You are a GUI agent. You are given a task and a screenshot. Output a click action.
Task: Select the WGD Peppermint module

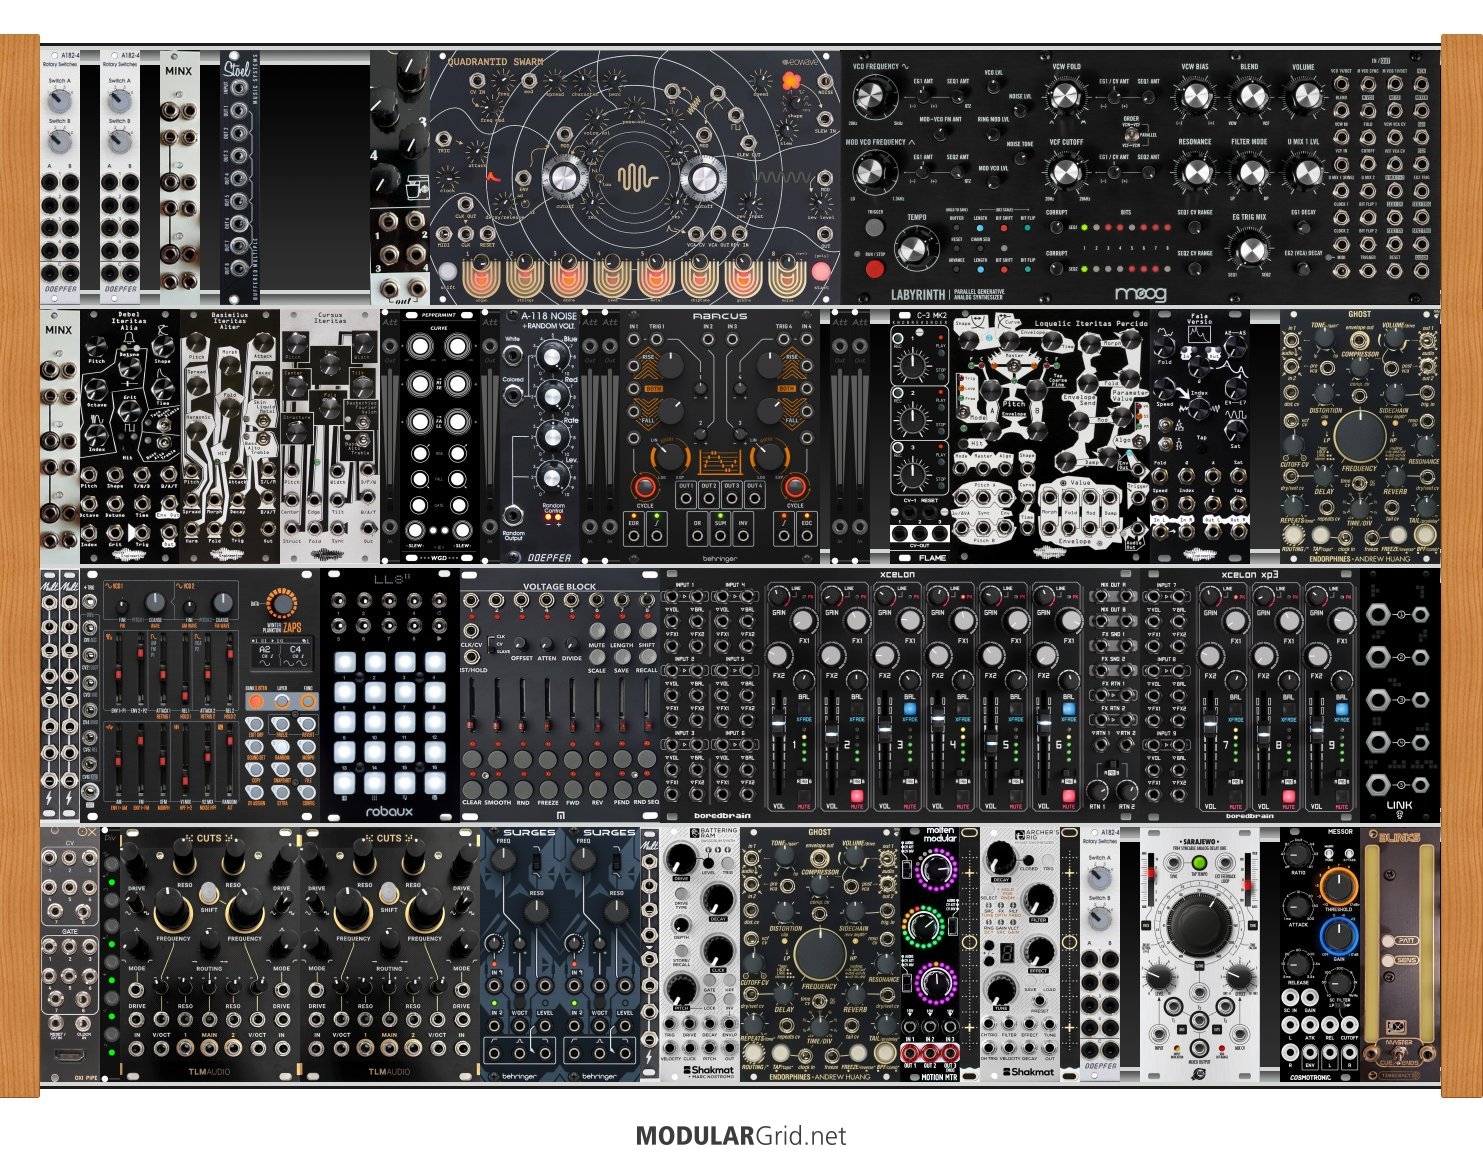pos(440,436)
